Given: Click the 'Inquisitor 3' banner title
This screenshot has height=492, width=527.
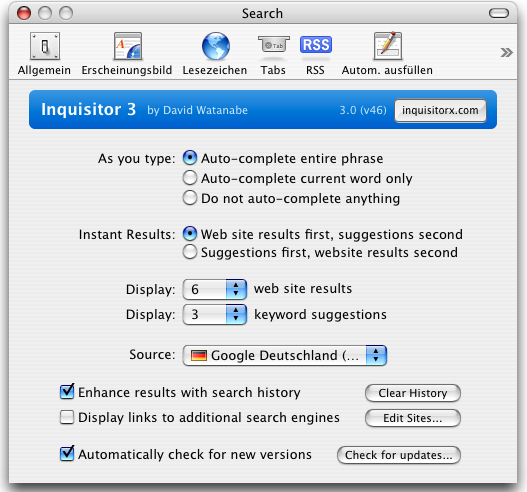Looking at the screenshot, I should [x=88, y=109].
